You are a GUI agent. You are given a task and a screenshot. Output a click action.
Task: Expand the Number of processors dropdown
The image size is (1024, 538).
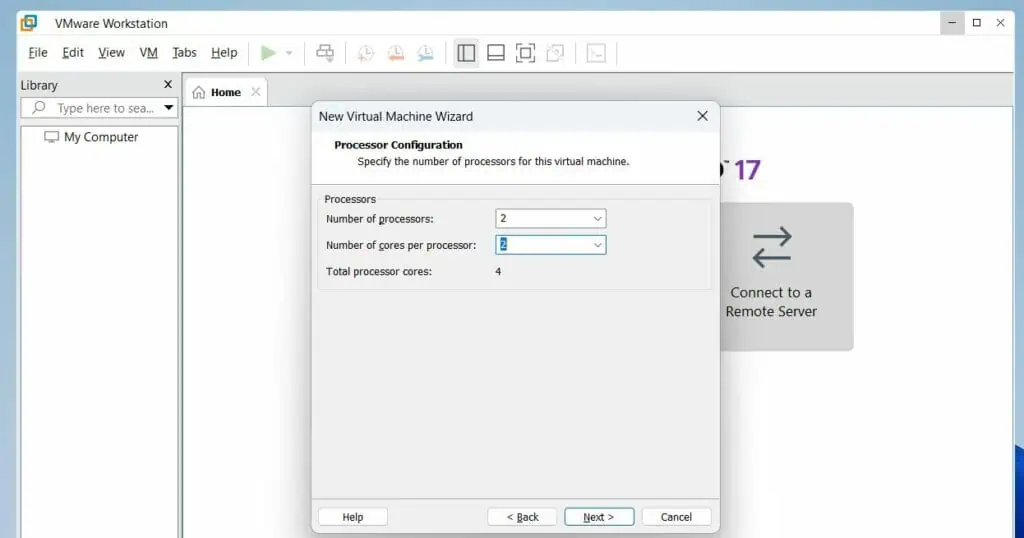click(x=597, y=219)
